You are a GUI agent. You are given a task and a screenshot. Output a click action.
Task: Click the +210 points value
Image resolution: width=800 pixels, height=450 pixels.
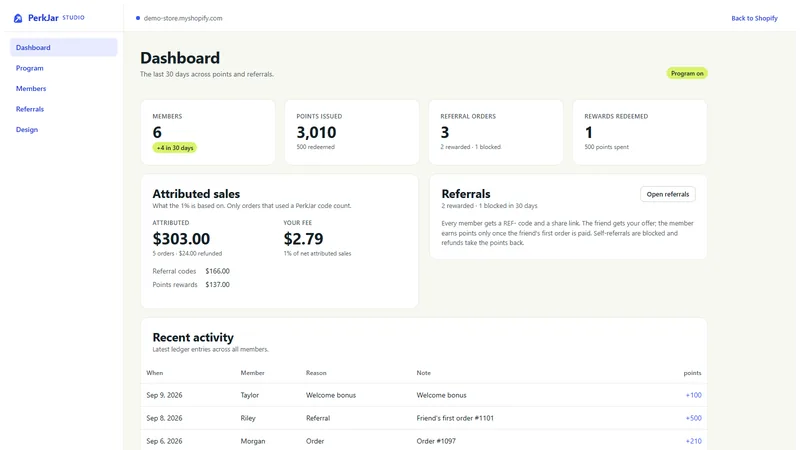click(693, 441)
